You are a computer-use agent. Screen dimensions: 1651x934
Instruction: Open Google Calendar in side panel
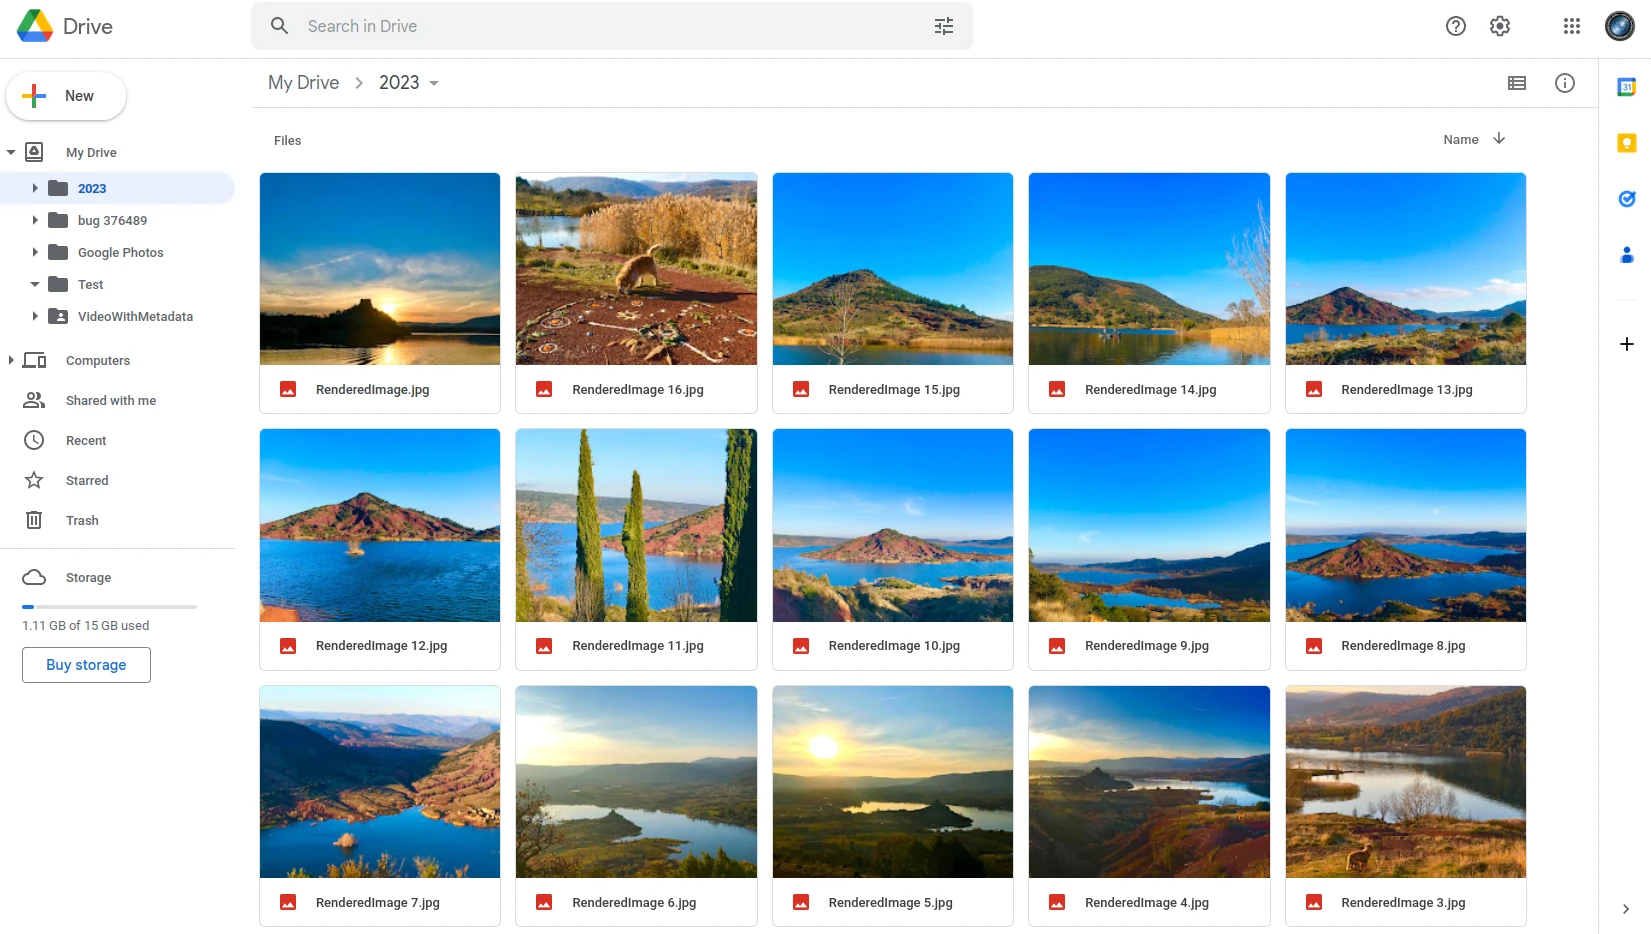(1626, 88)
